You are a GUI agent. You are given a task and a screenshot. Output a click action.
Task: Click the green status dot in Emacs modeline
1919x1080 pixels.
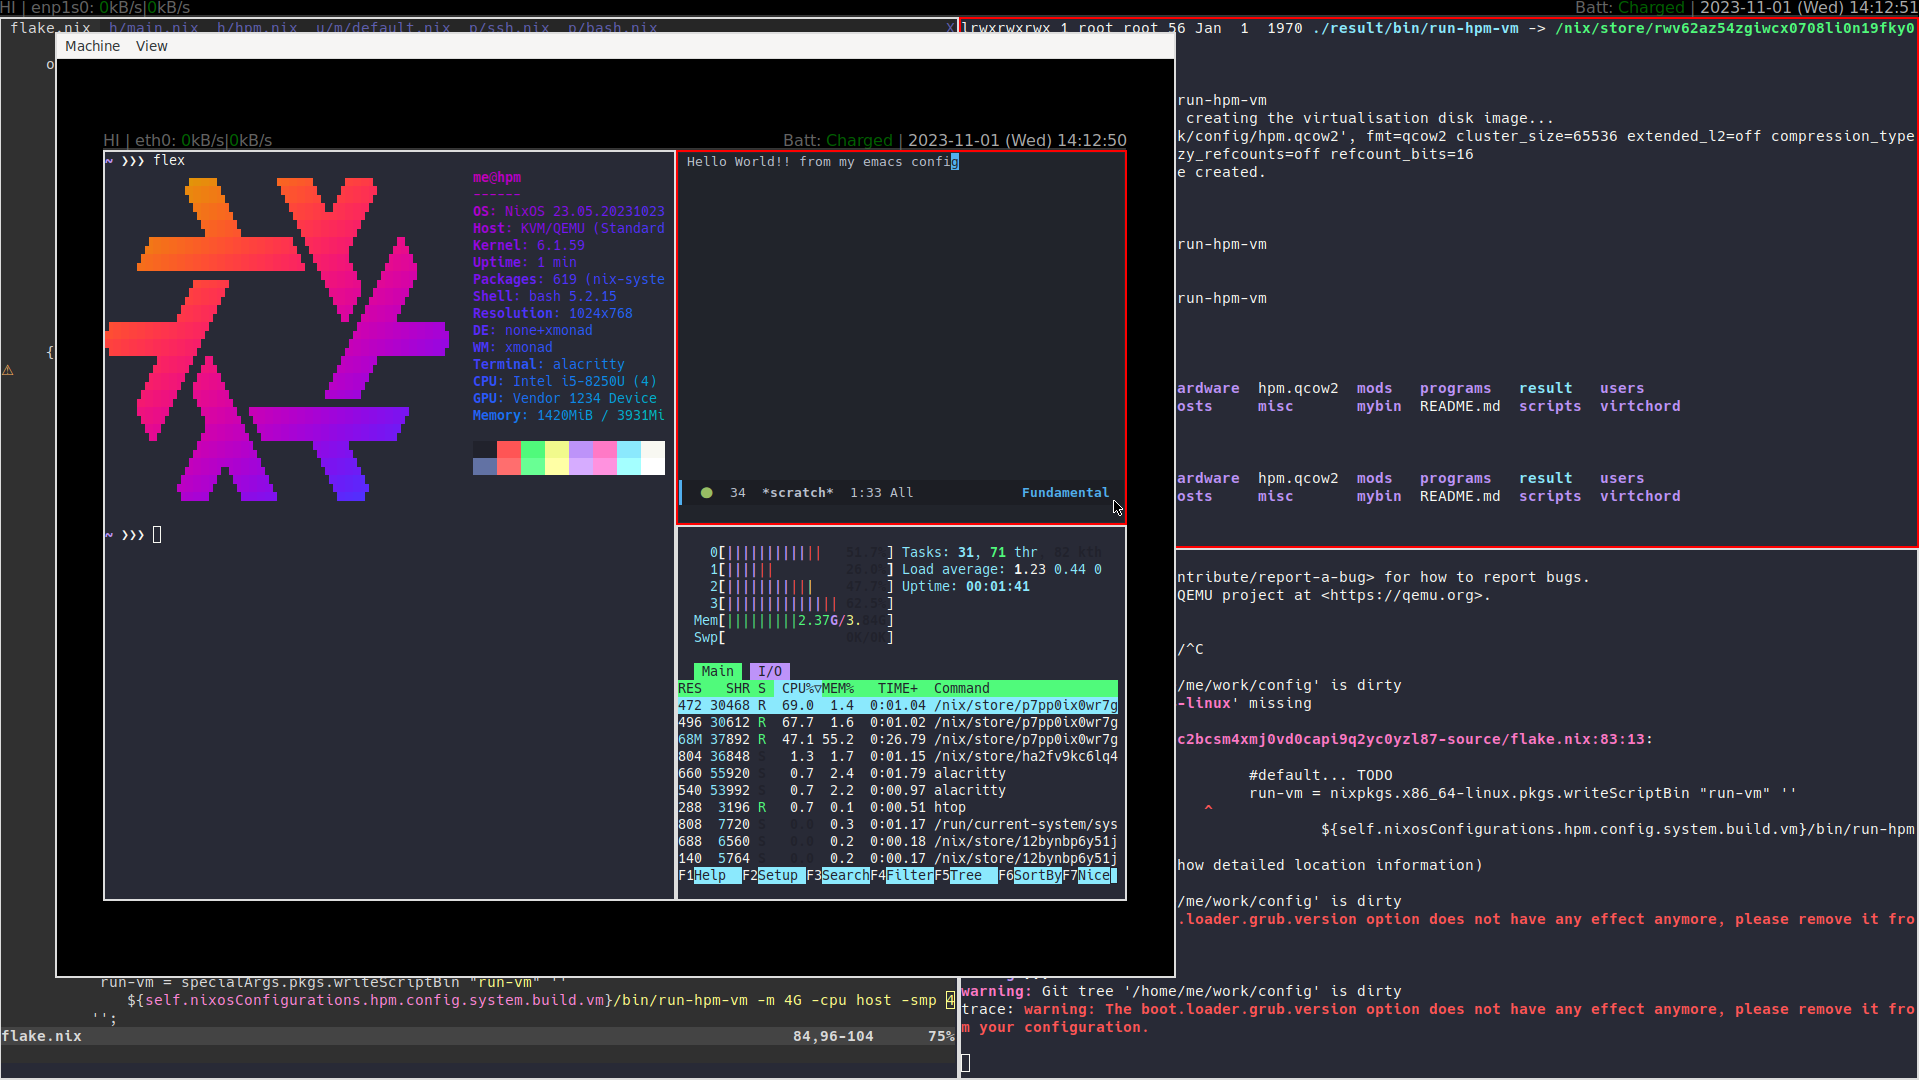click(707, 493)
